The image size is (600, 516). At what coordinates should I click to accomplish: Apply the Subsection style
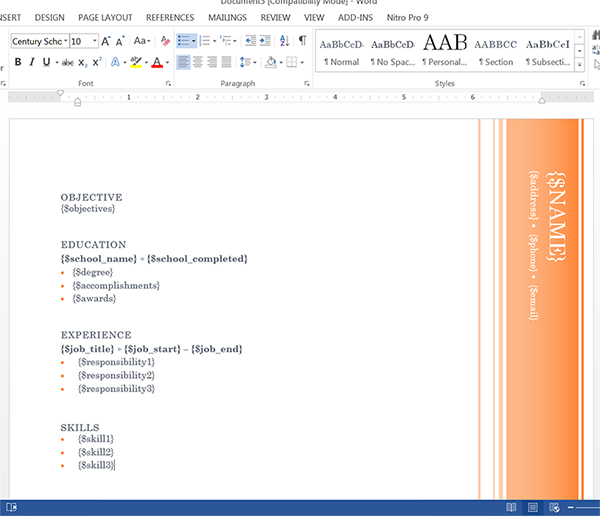click(548, 51)
